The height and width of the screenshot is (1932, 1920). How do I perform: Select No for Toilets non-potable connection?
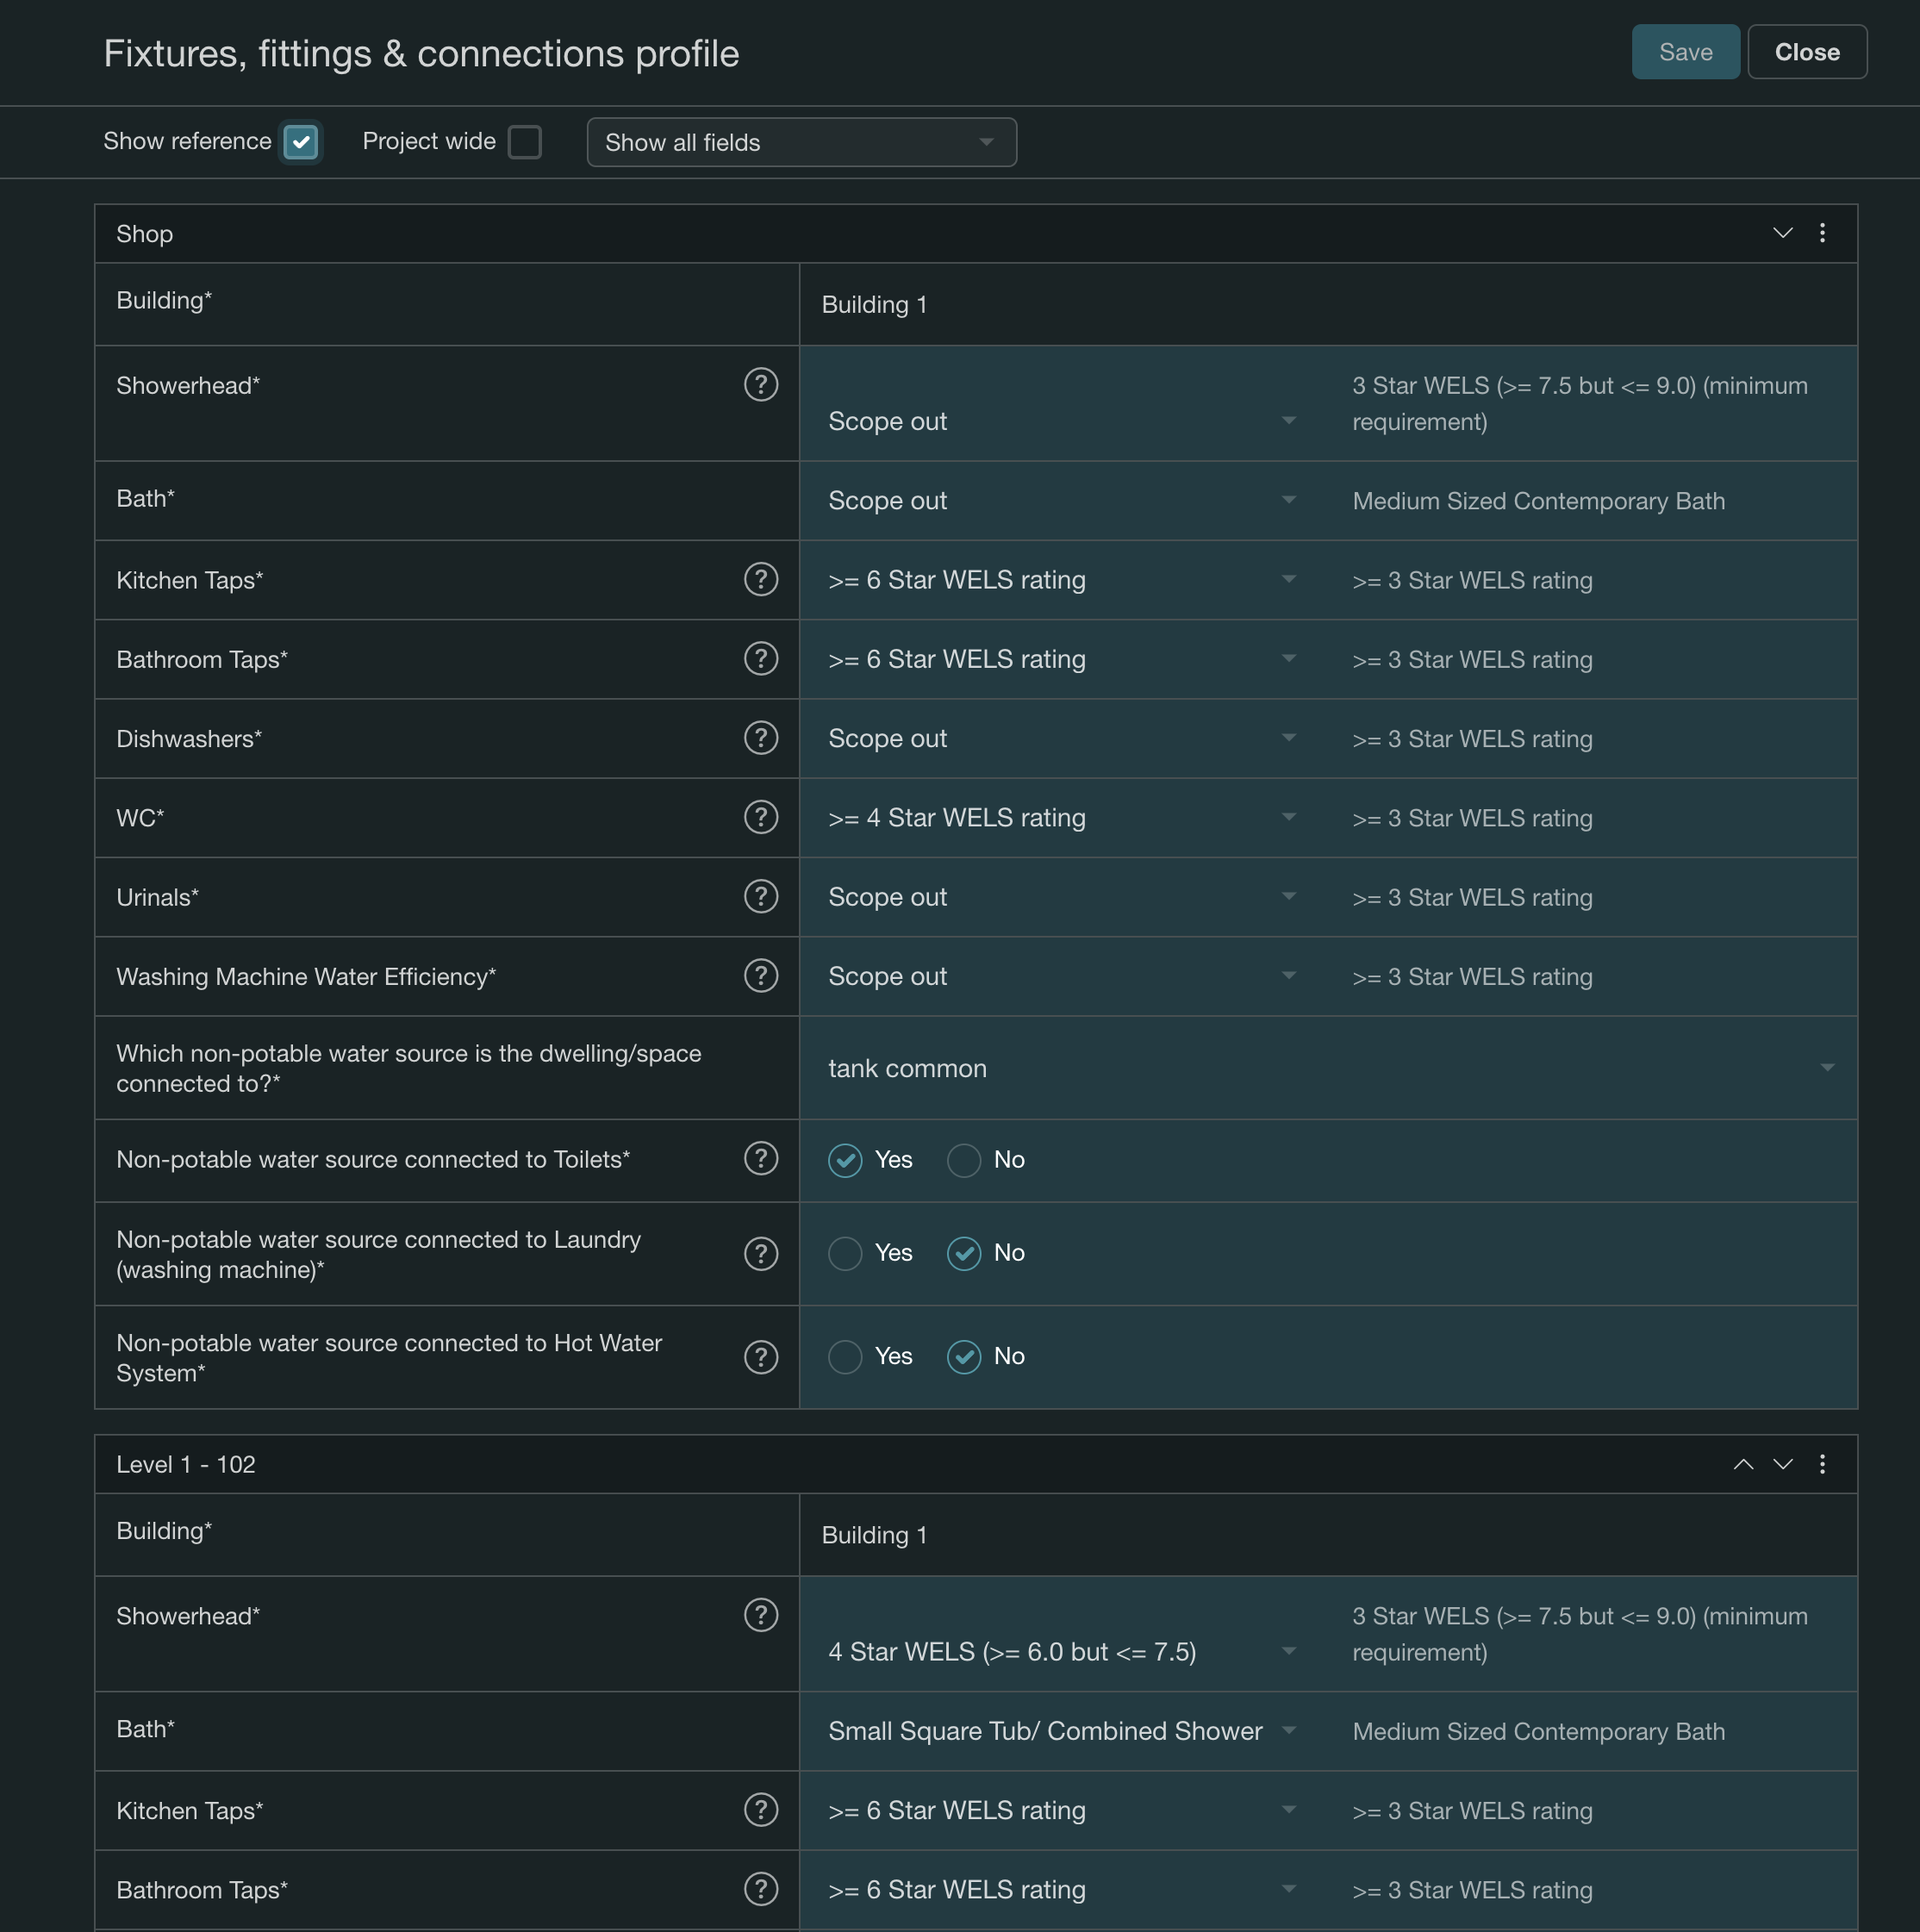coord(964,1160)
